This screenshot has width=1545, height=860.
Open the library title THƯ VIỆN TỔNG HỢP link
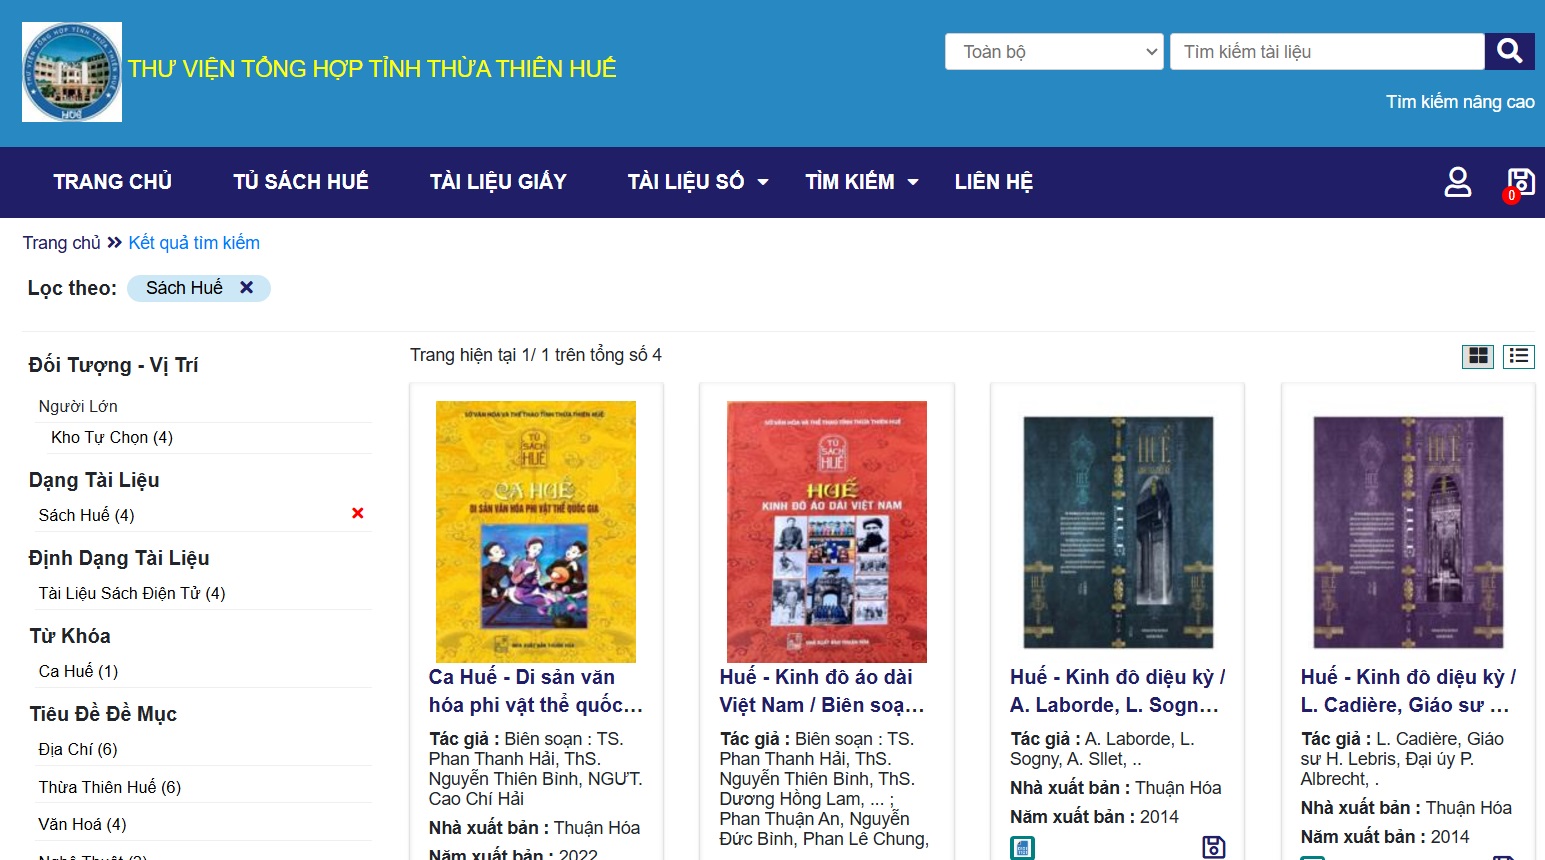point(372,69)
